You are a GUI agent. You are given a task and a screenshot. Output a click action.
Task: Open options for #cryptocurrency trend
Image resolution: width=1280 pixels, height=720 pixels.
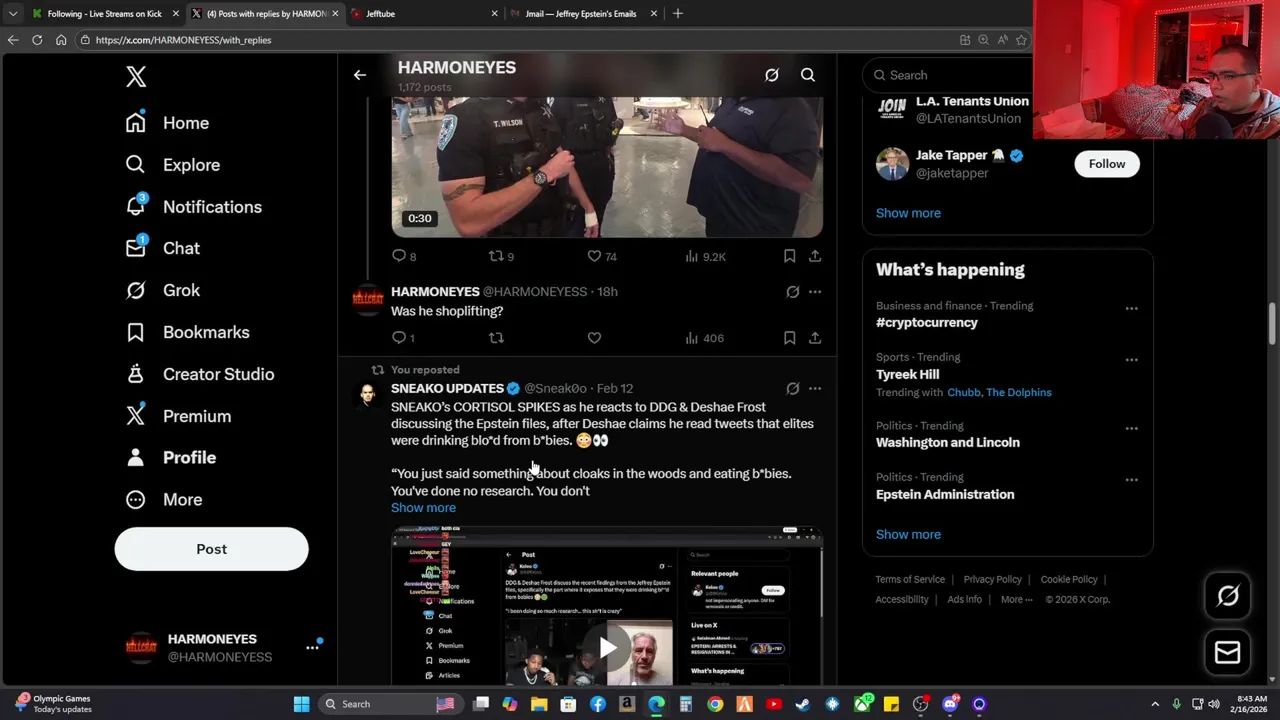click(1131, 308)
